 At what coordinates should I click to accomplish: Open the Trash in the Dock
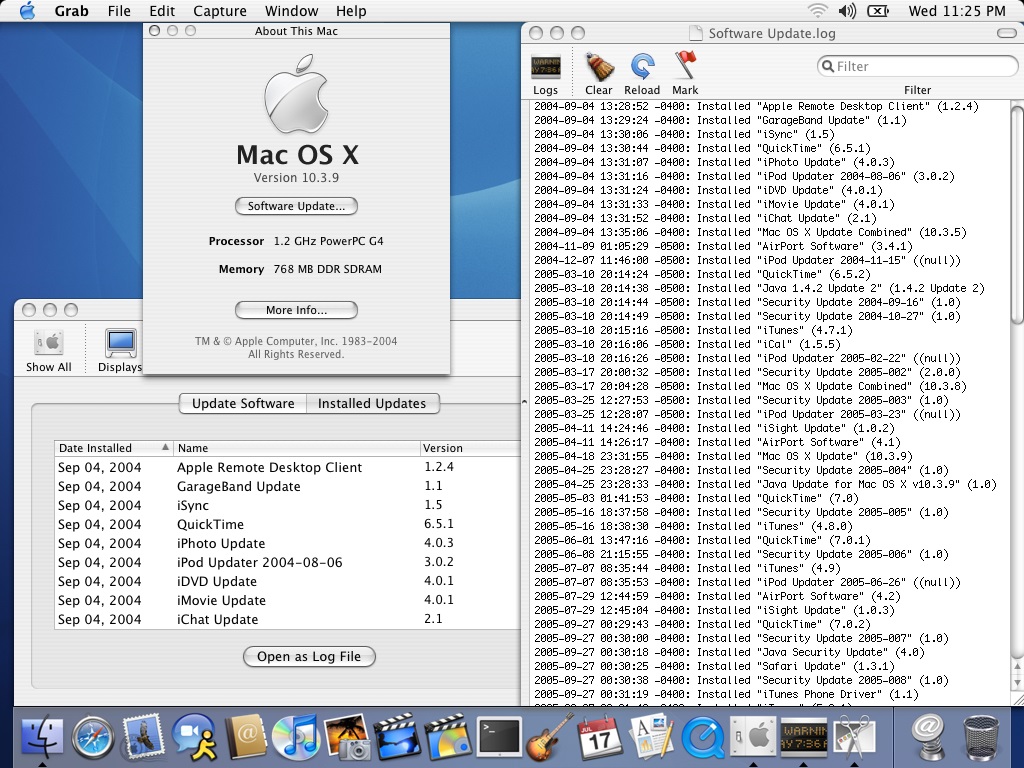[981, 738]
